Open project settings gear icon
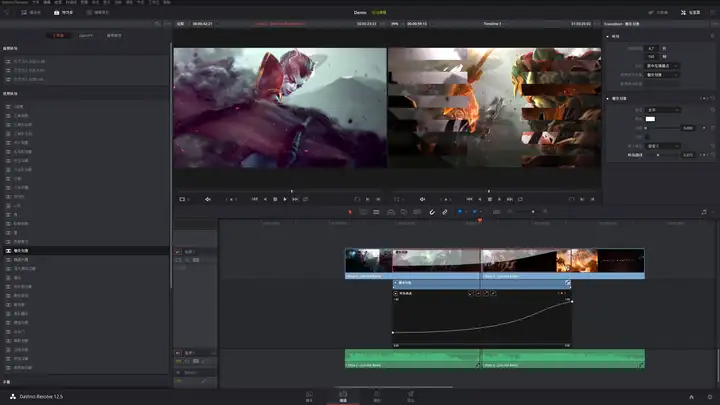 710,397
